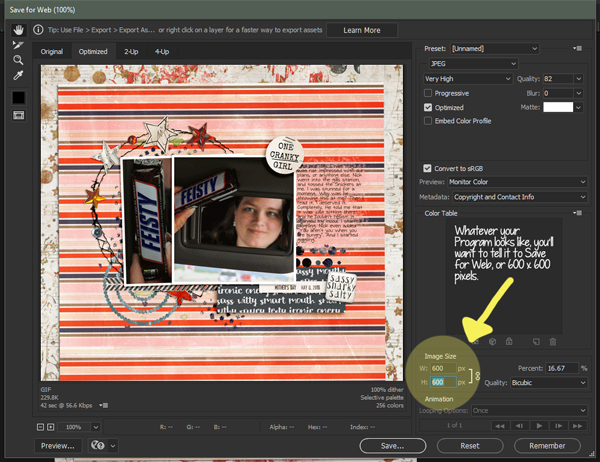Viewport: 600px width, 462px height.
Task: Click the Reset button
Action: tap(470, 446)
